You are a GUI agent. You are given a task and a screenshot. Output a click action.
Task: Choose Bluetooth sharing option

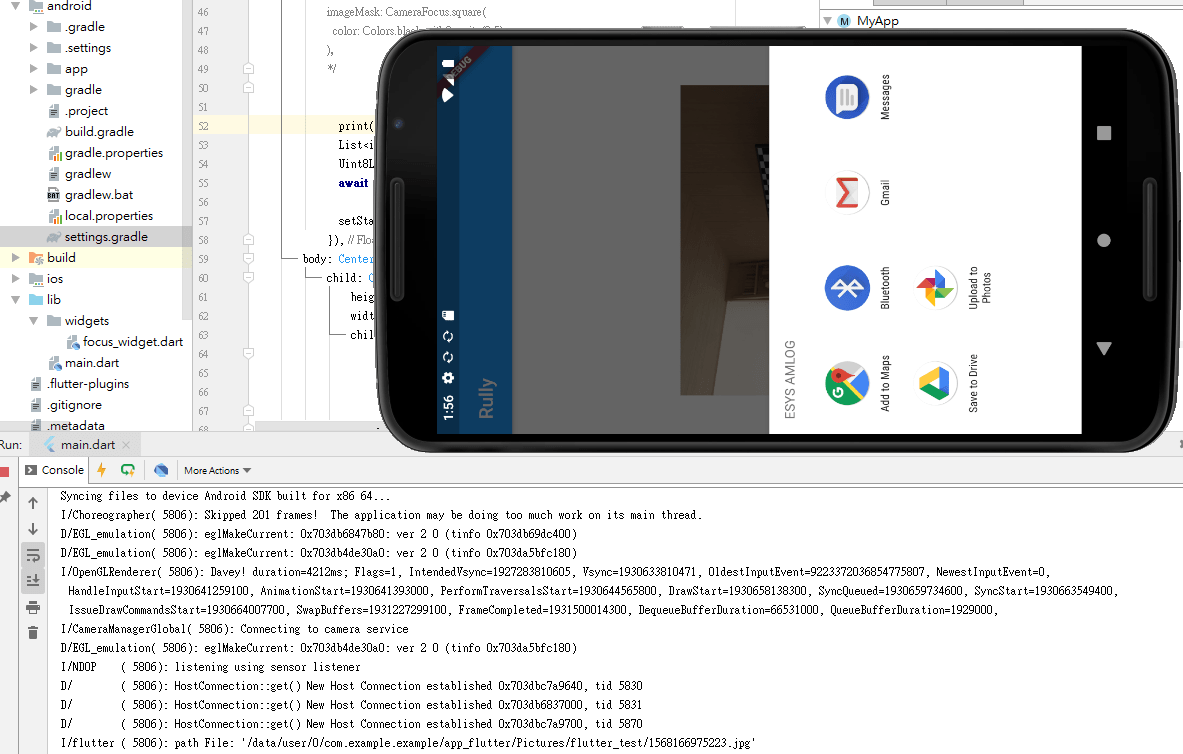coord(847,288)
